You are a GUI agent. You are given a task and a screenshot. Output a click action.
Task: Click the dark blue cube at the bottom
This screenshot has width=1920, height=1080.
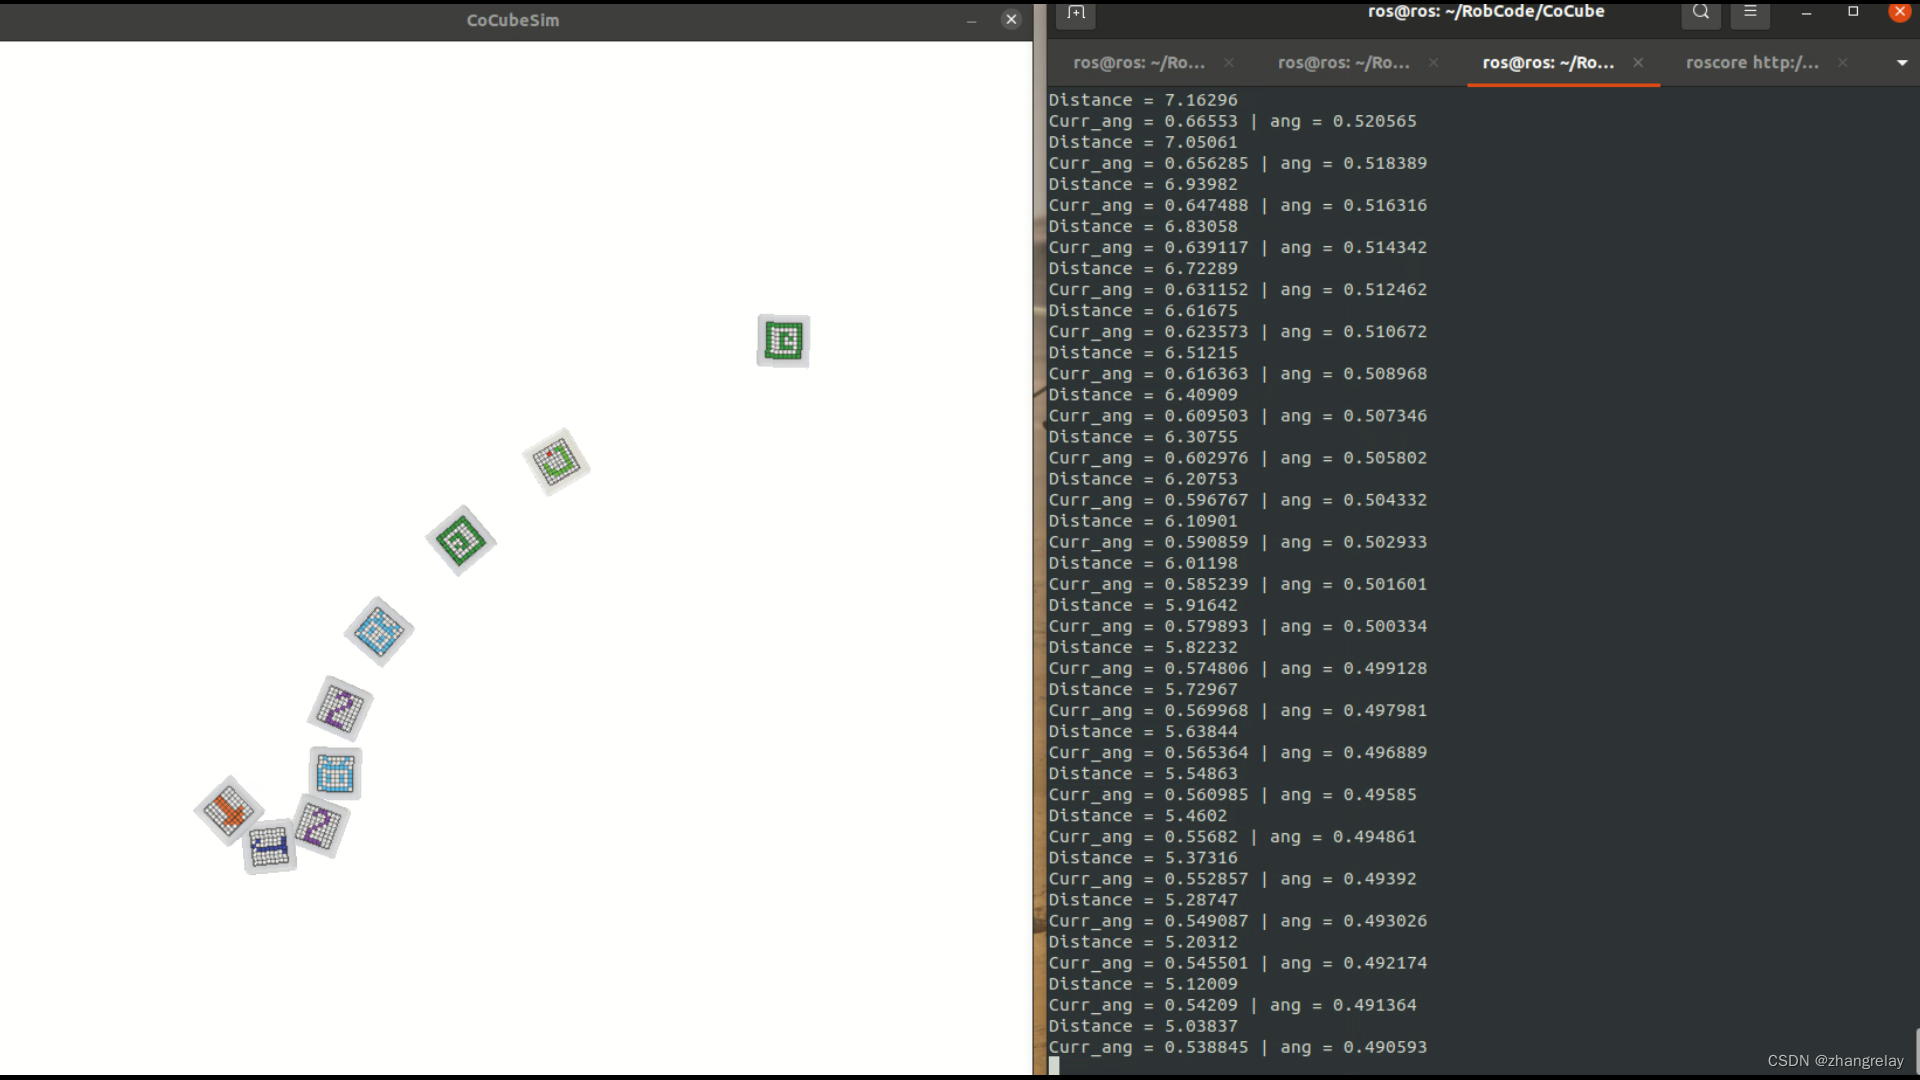click(269, 848)
